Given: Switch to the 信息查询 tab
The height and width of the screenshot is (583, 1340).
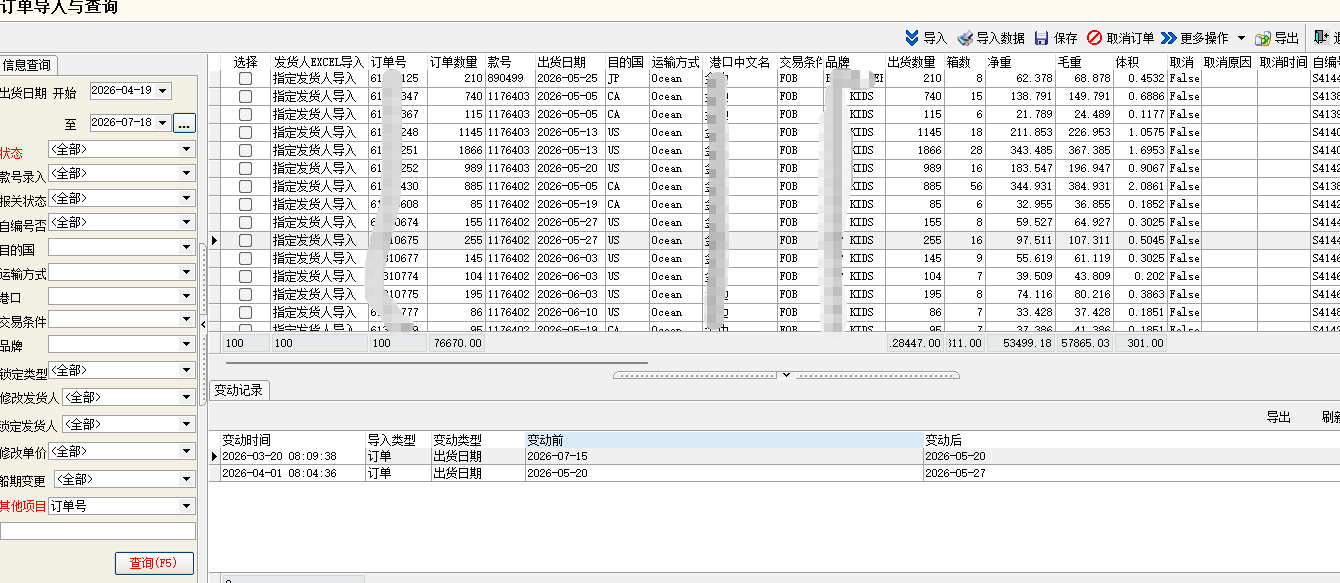Looking at the screenshot, I should tap(27, 65).
